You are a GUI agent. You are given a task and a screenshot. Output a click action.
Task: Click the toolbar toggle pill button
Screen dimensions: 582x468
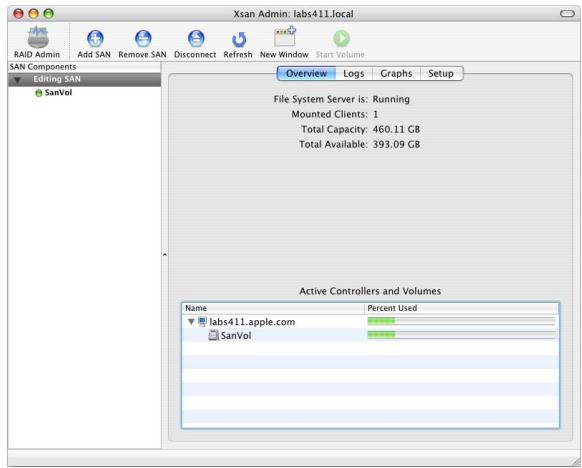[567, 14]
